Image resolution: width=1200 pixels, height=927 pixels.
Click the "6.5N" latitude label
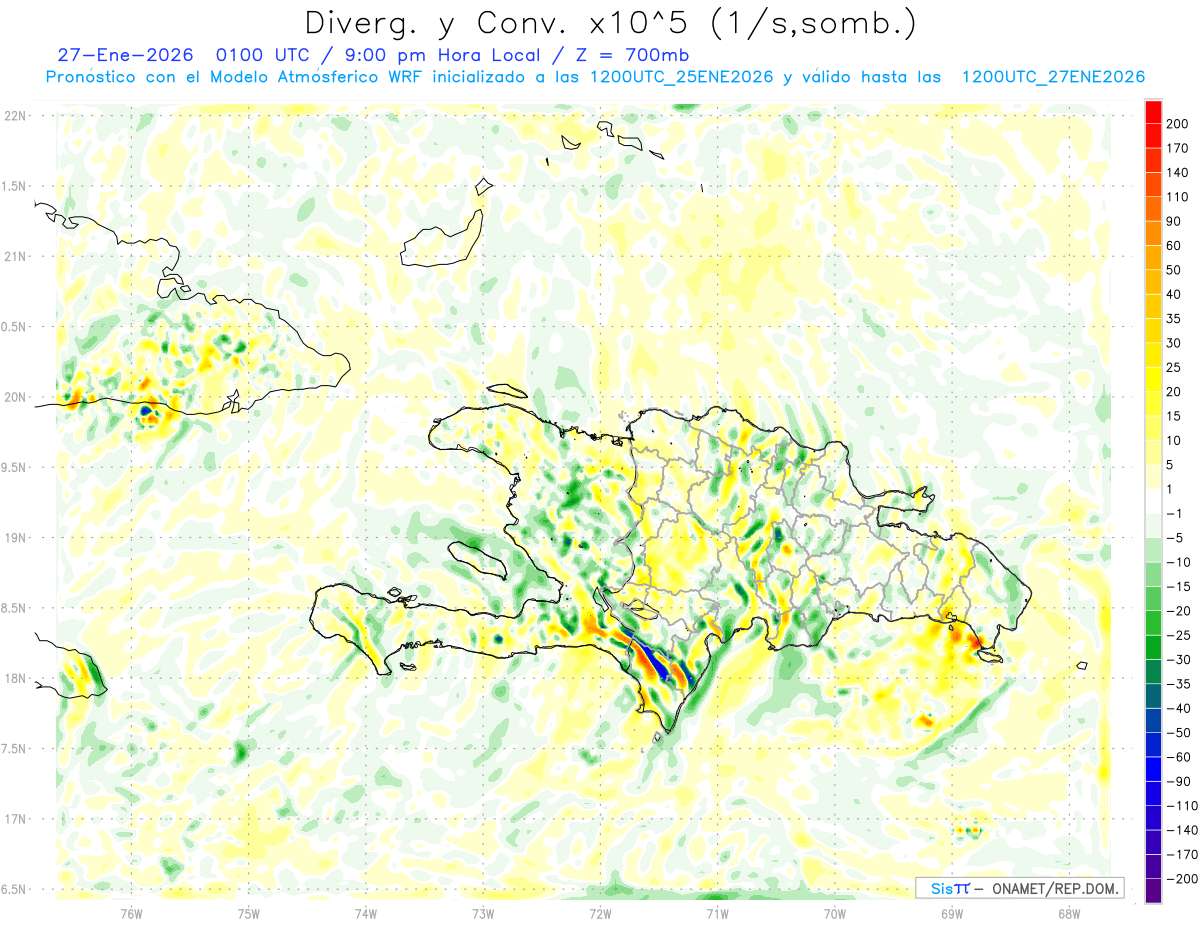15,889
